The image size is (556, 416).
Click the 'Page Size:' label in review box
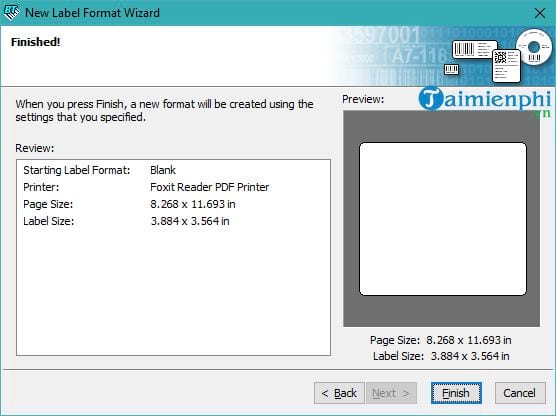pyautogui.click(x=48, y=204)
